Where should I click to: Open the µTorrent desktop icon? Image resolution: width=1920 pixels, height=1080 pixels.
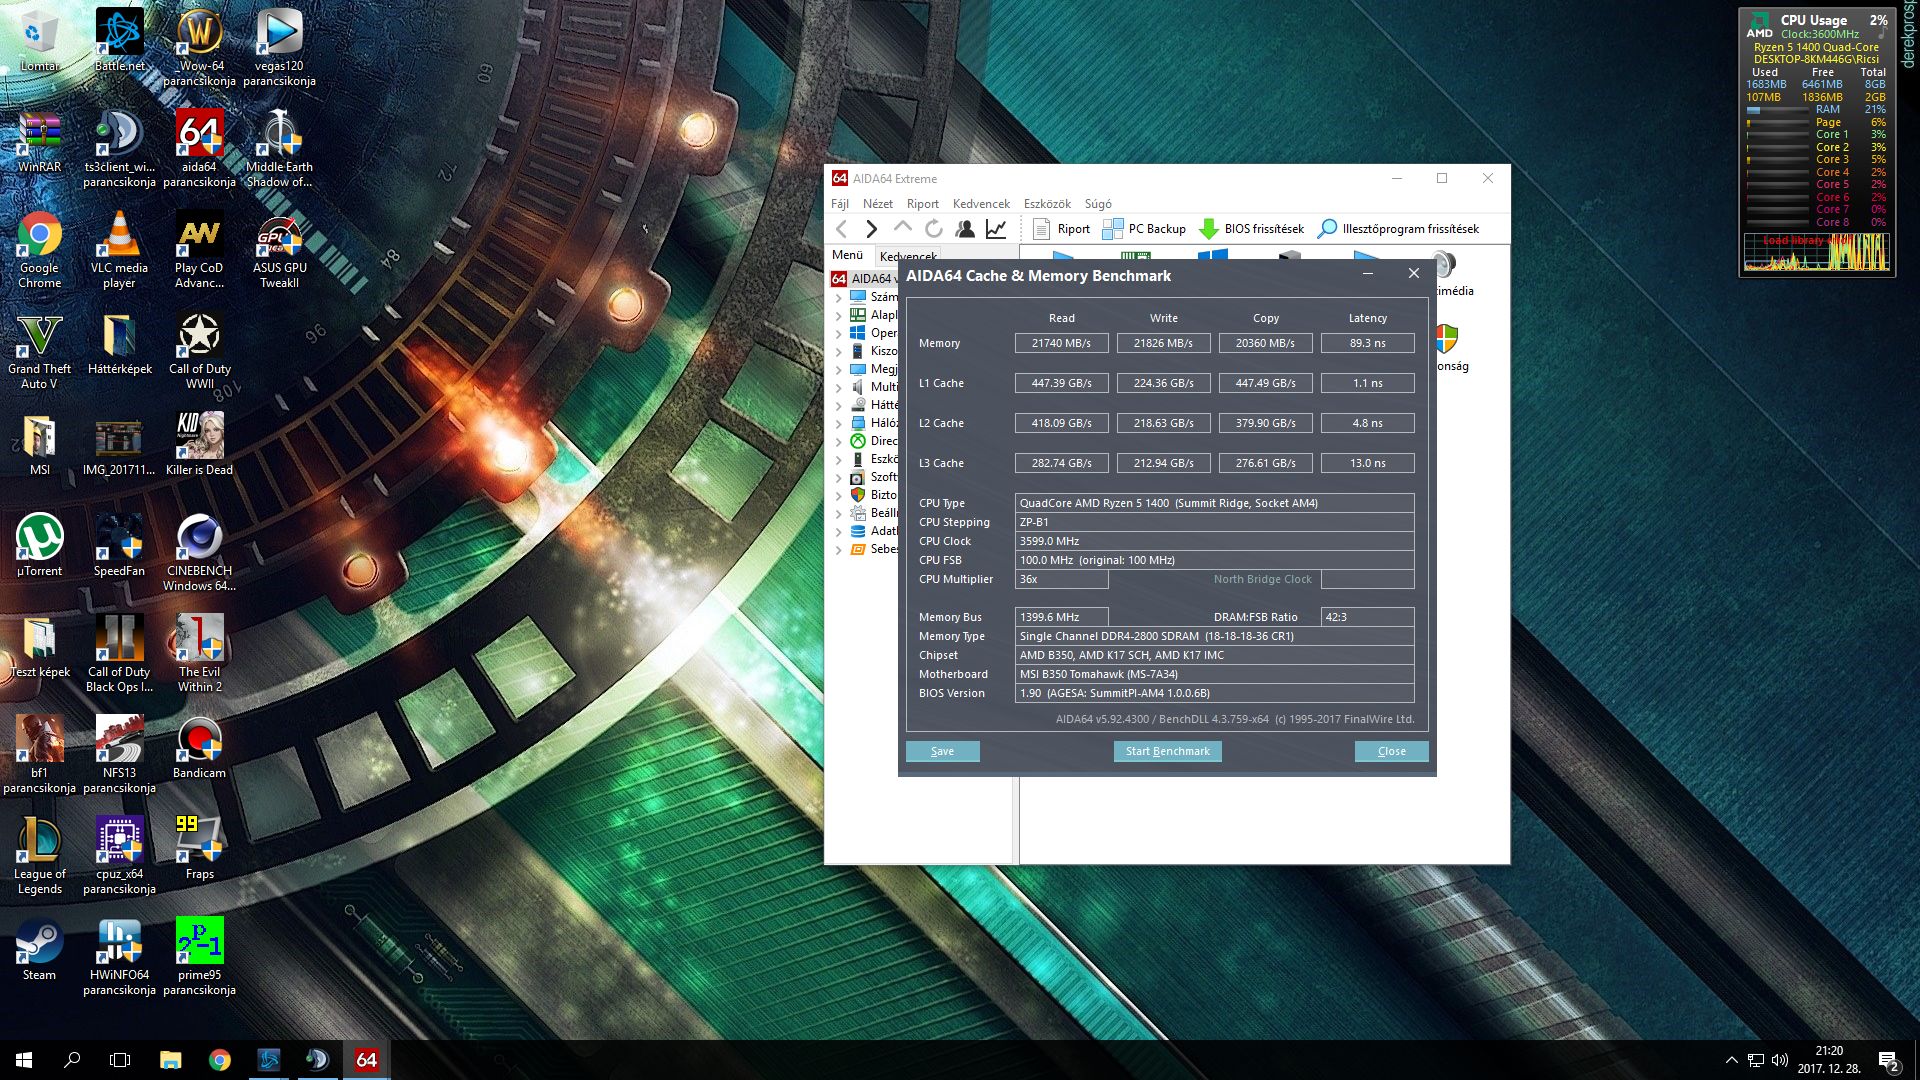pyautogui.click(x=39, y=545)
